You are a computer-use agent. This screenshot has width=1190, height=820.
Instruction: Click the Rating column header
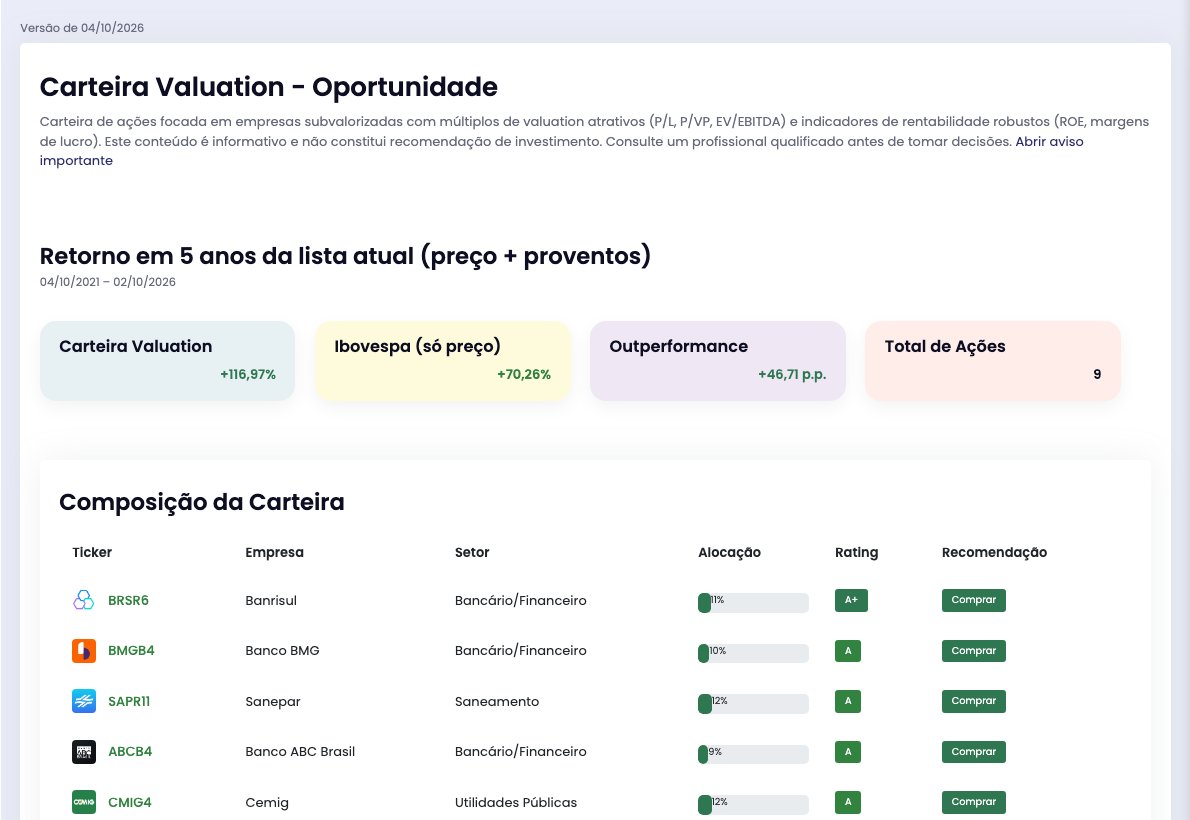856,553
